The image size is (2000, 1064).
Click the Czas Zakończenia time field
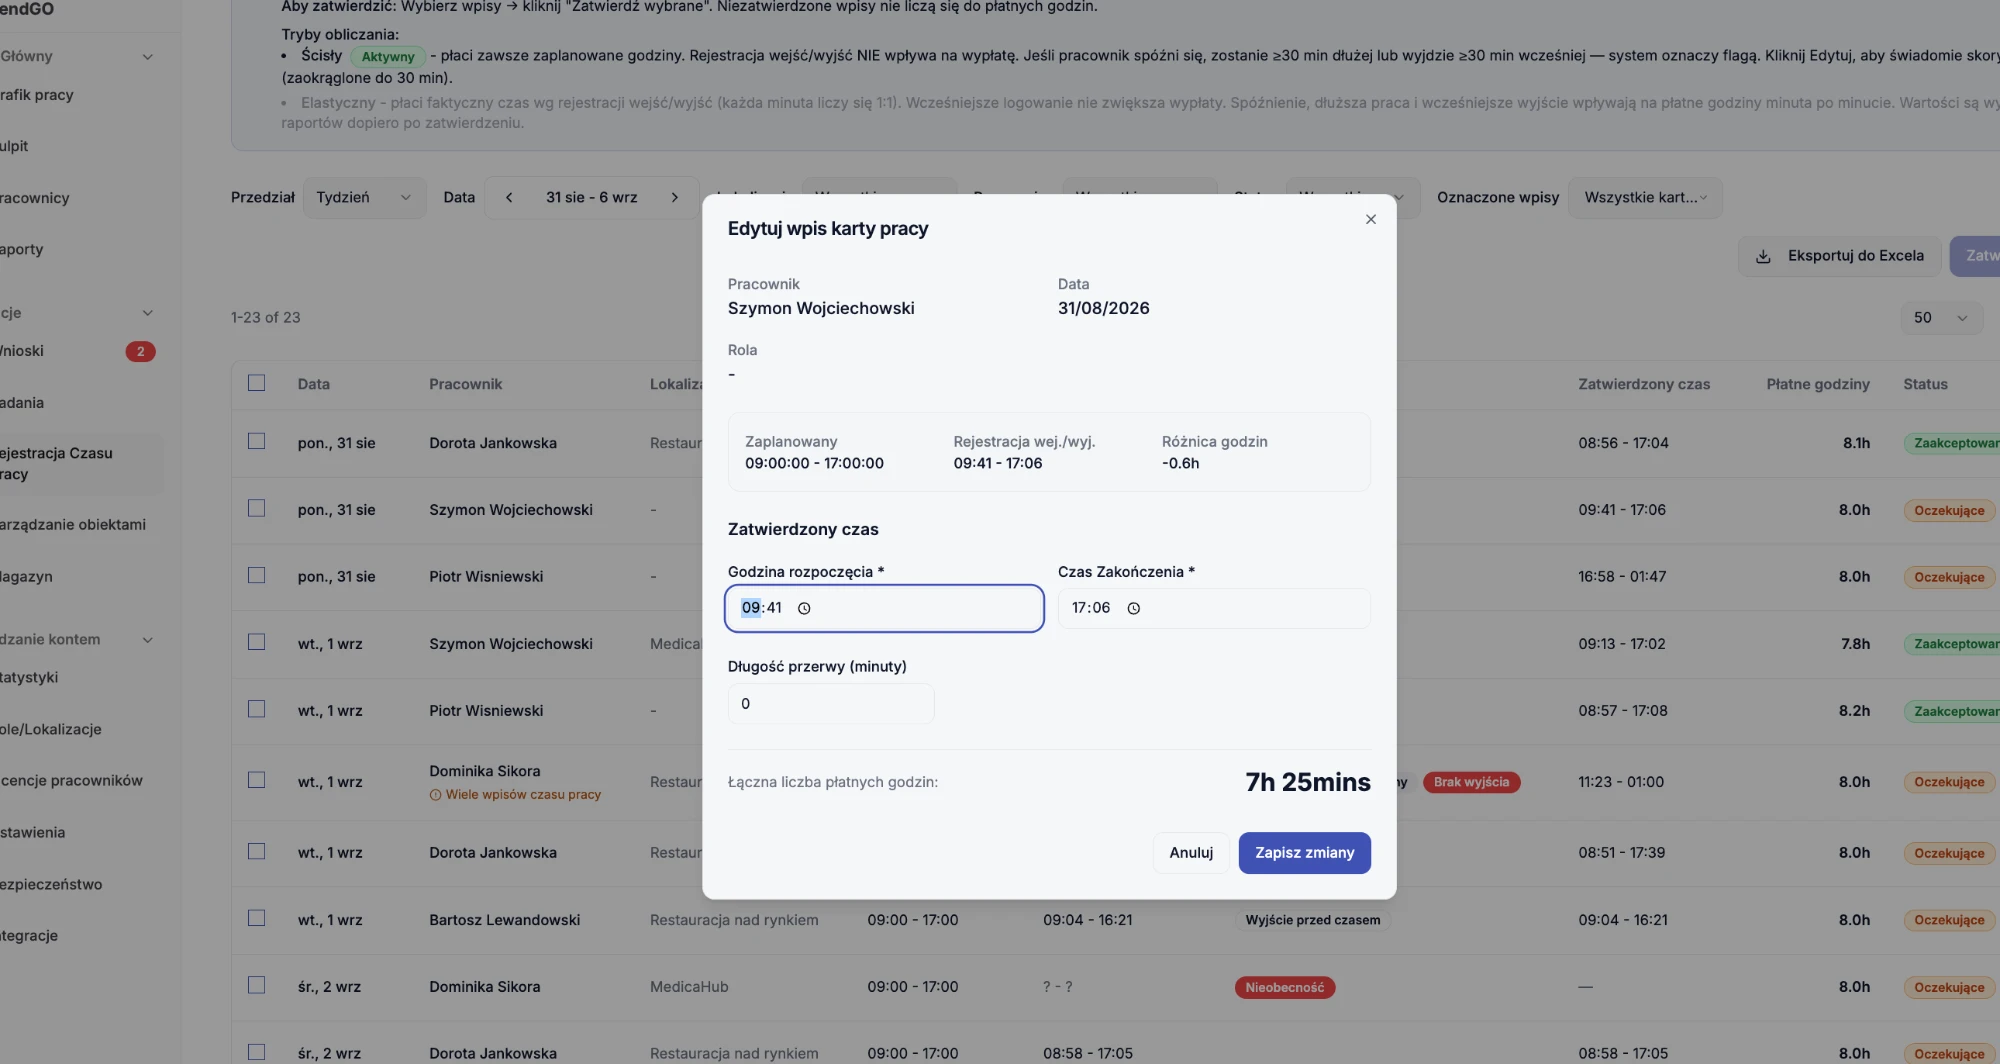(1214, 608)
